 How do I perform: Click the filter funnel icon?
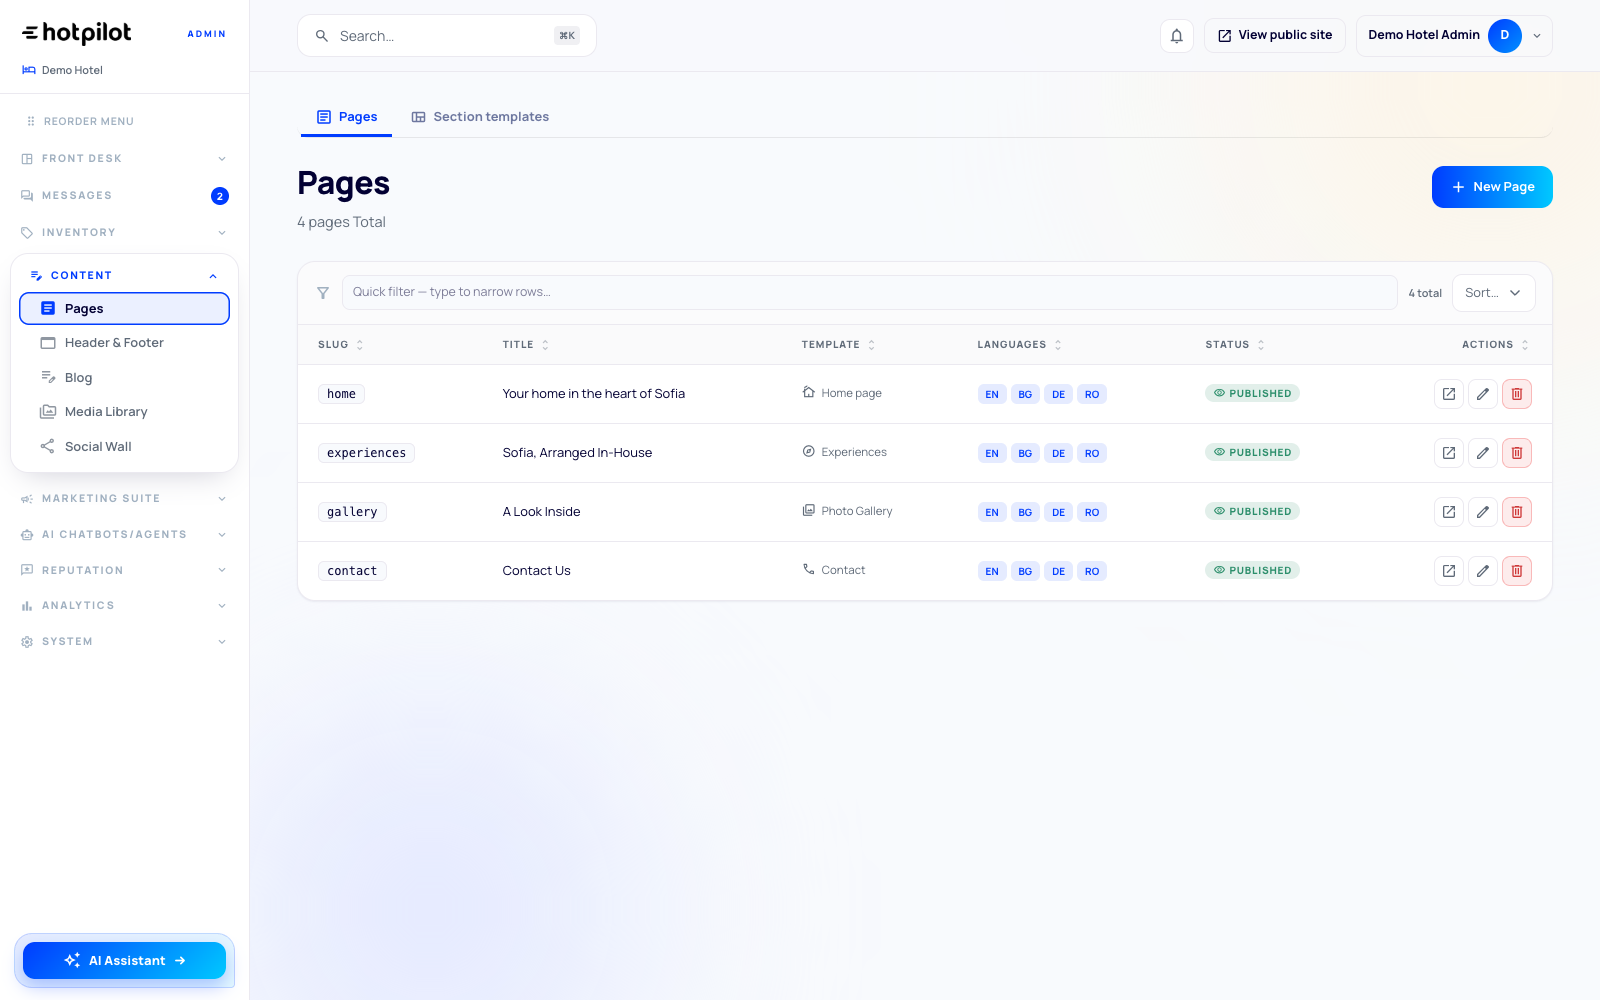(x=323, y=293)
